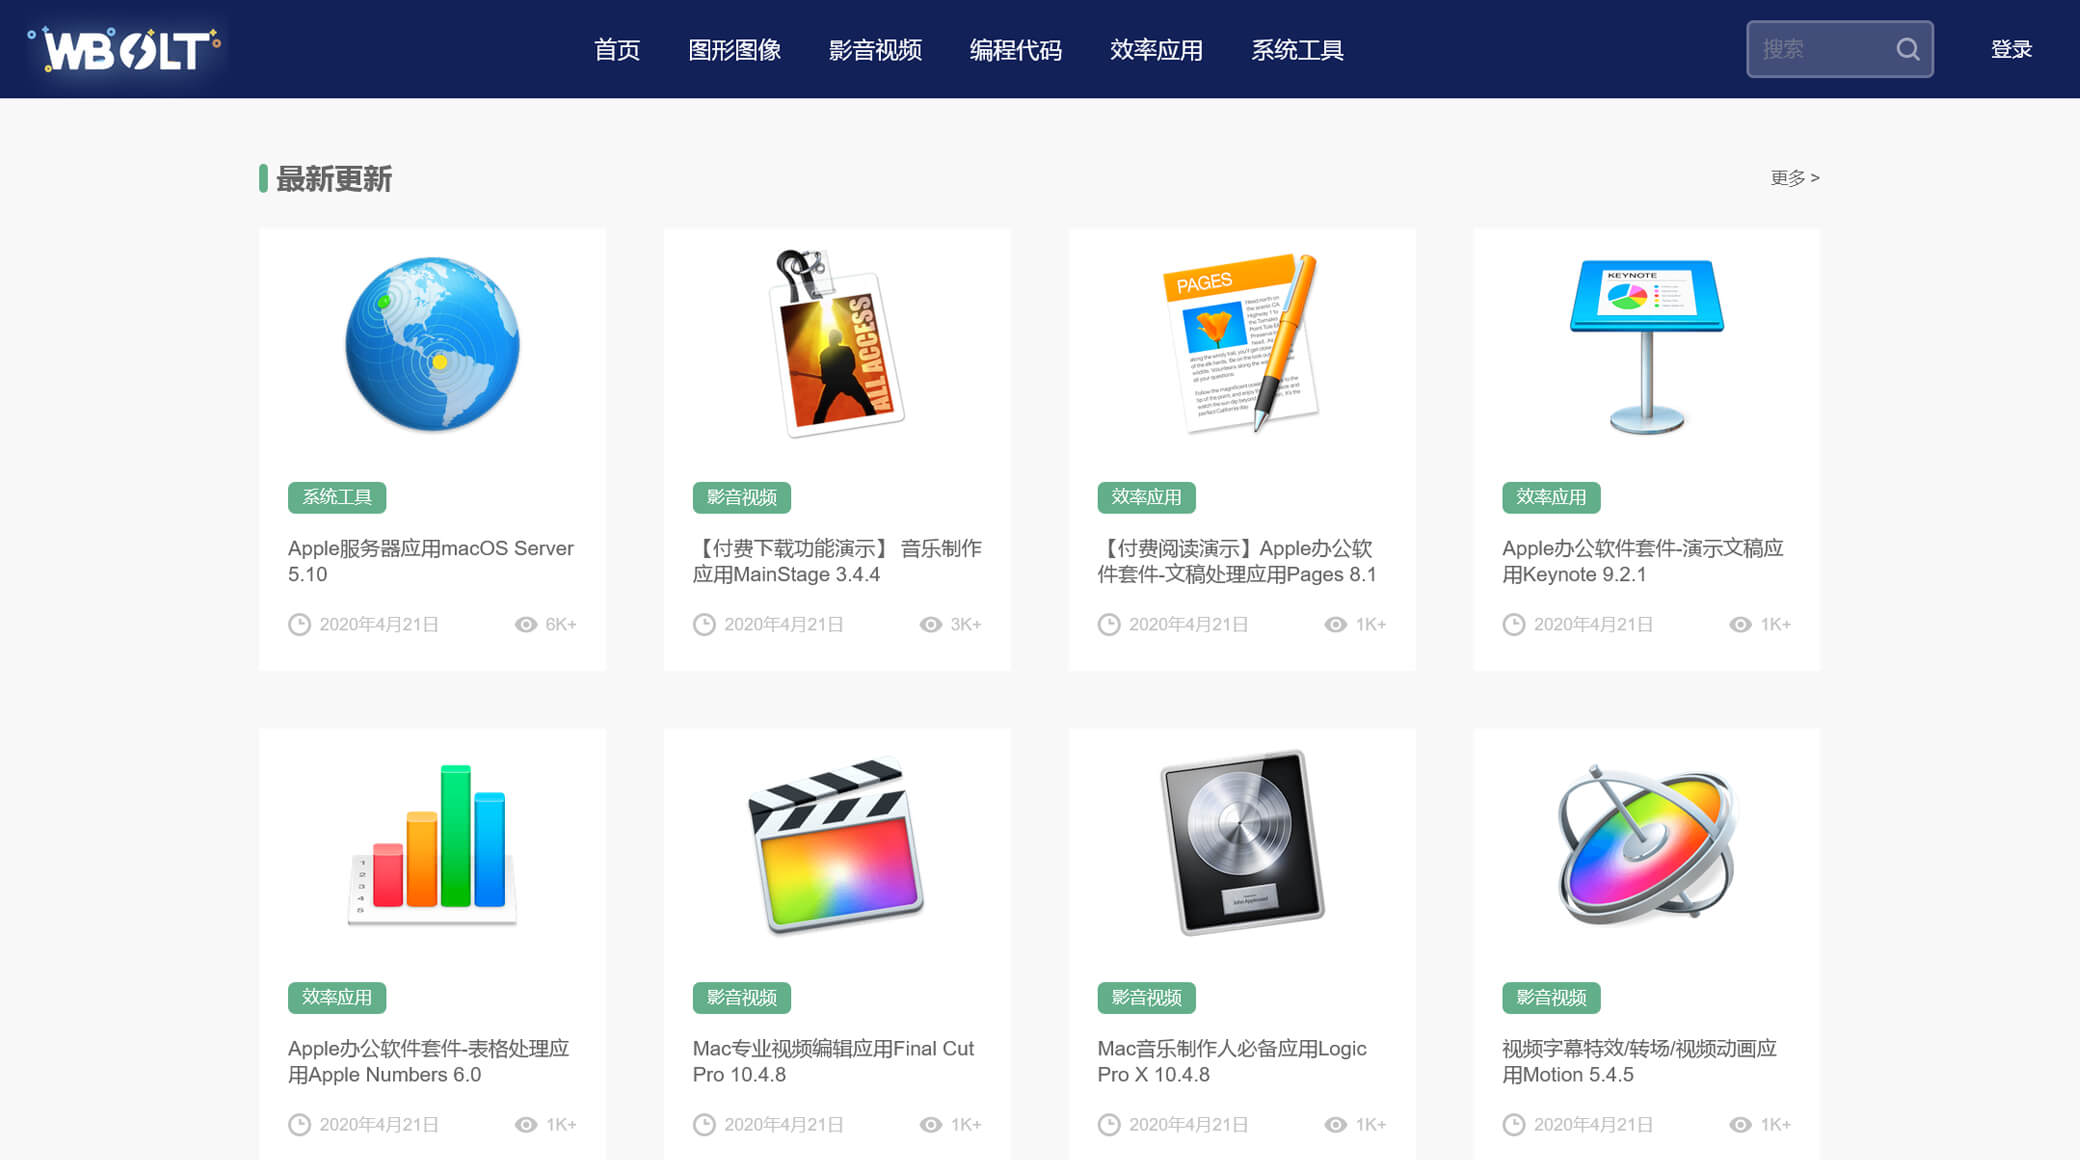Click 影音视频 tag on Logic Pro X card
2080x1160 pixels.
(x=1146, y=997)
